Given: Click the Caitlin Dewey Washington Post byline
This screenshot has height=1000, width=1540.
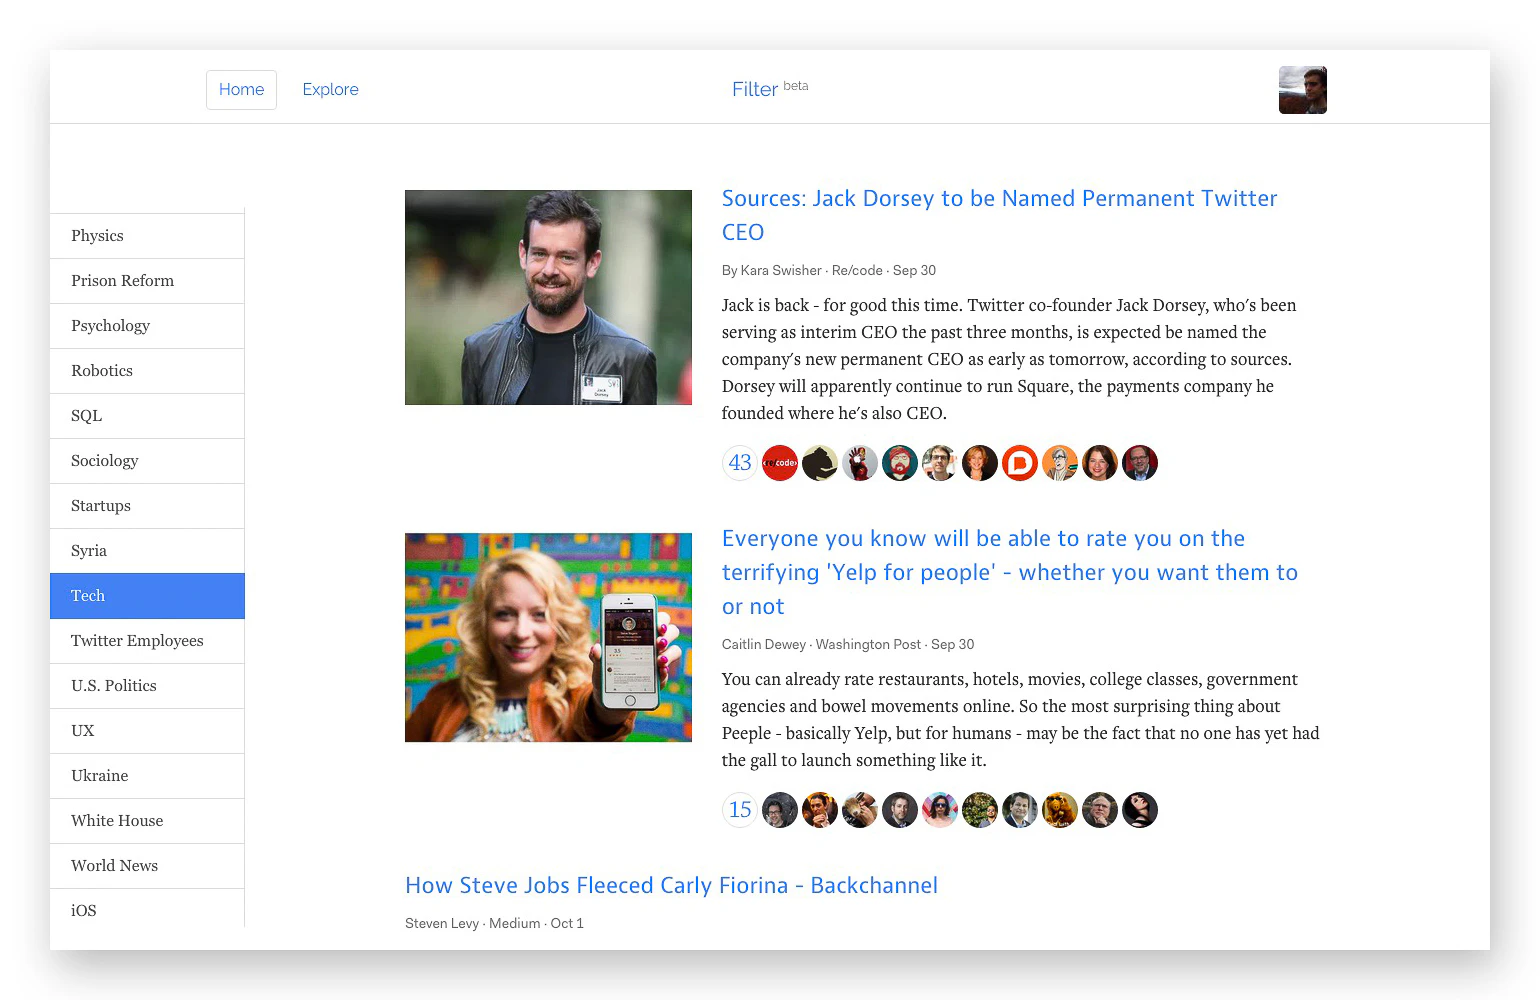Looking at the screenshot, I should [848, 644].
